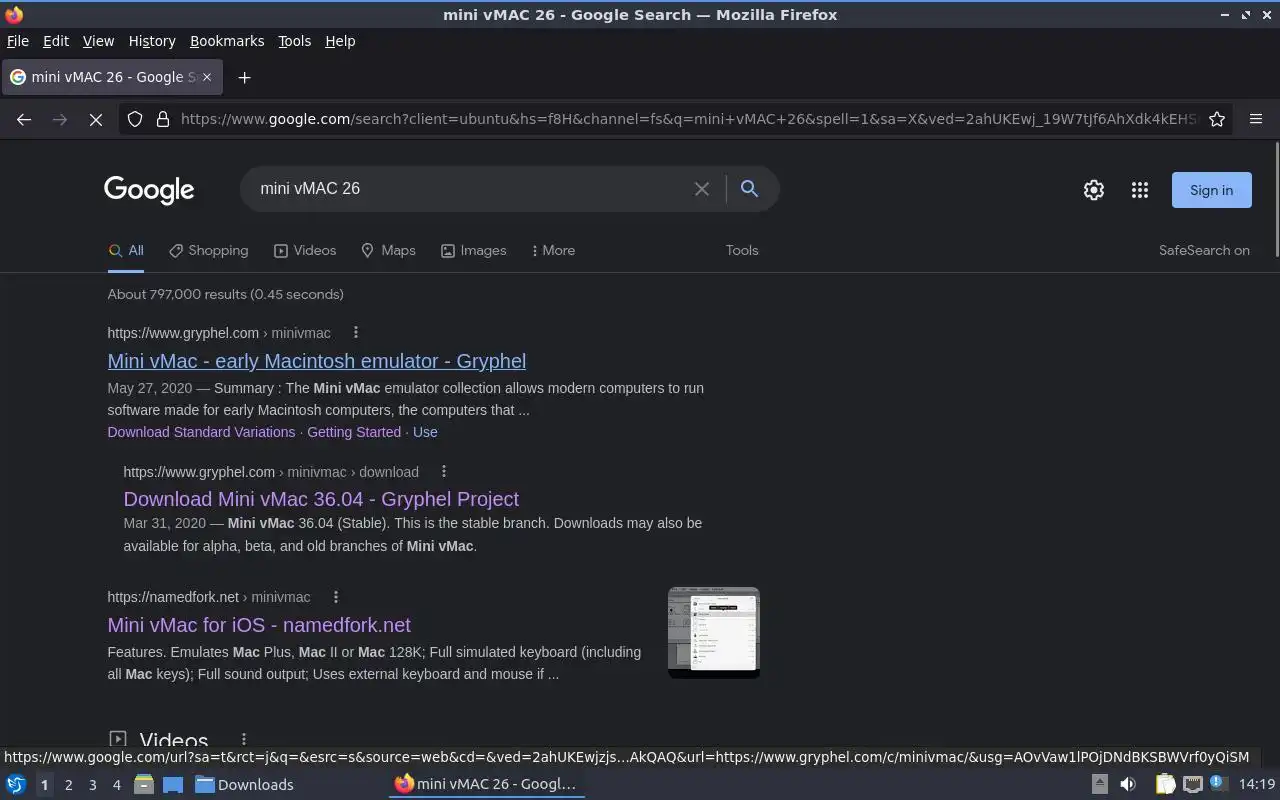
Task: Open the Google apps grid
Action: point(1140,190)
